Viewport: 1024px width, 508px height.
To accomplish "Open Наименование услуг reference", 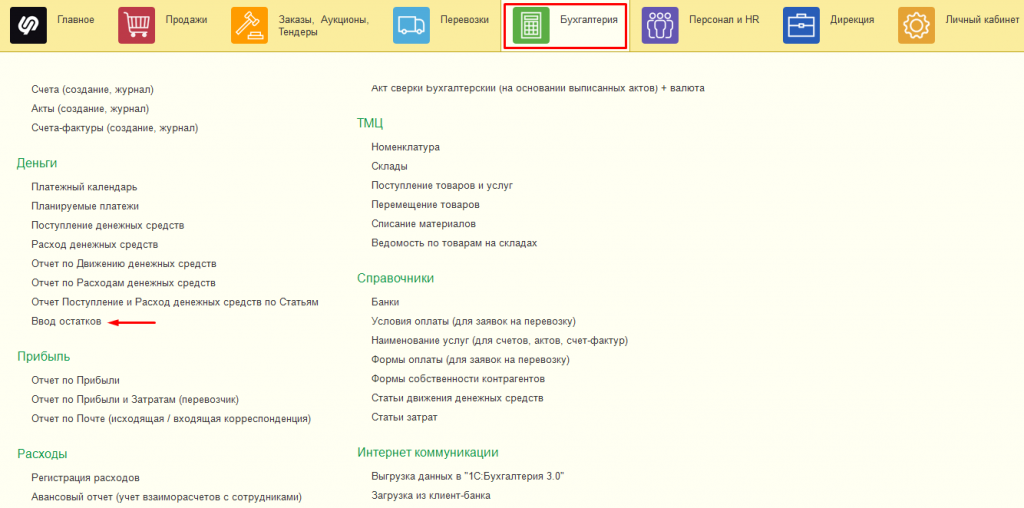I will pyautogui.click(x=500, y=341).
